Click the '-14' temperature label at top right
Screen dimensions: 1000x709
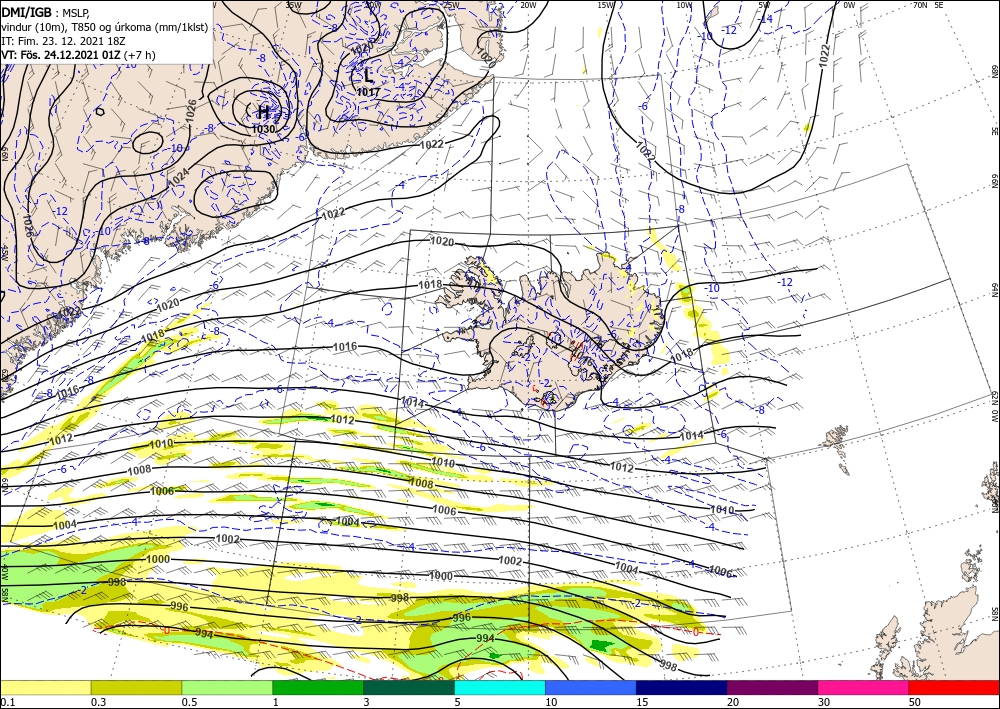(x=766, y=19)
